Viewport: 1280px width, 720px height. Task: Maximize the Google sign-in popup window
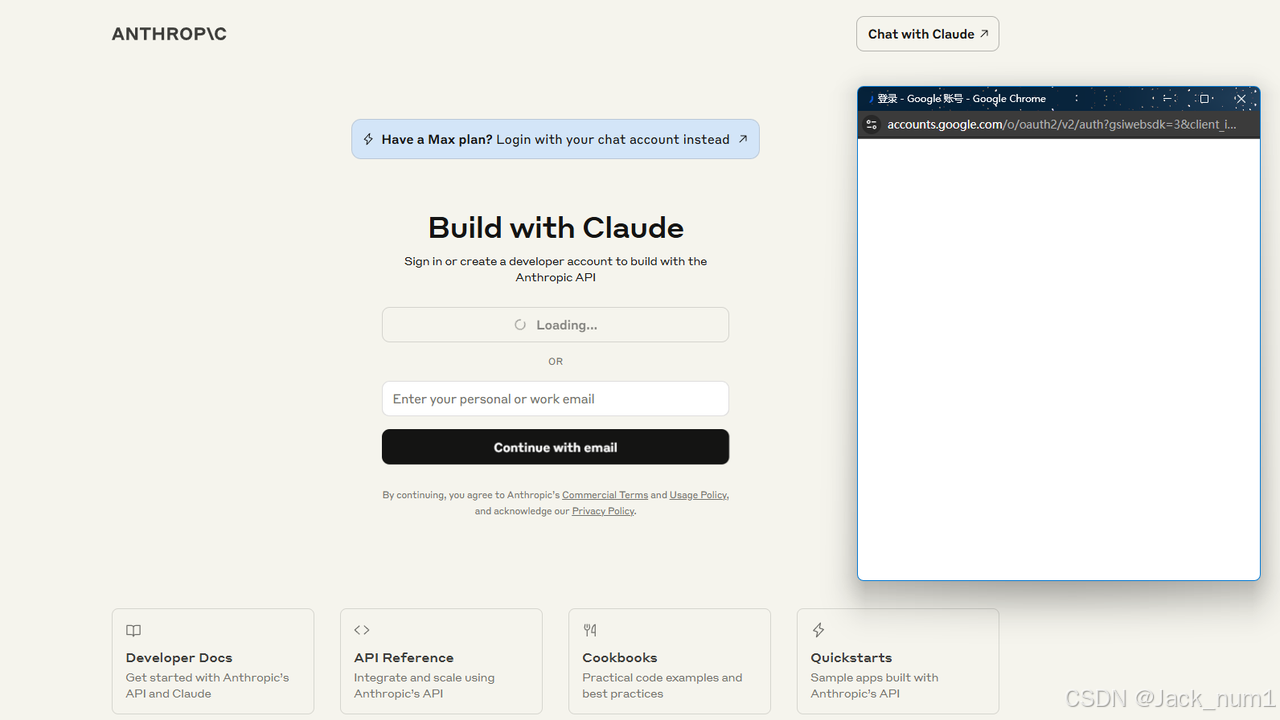tap(1204, 99)
